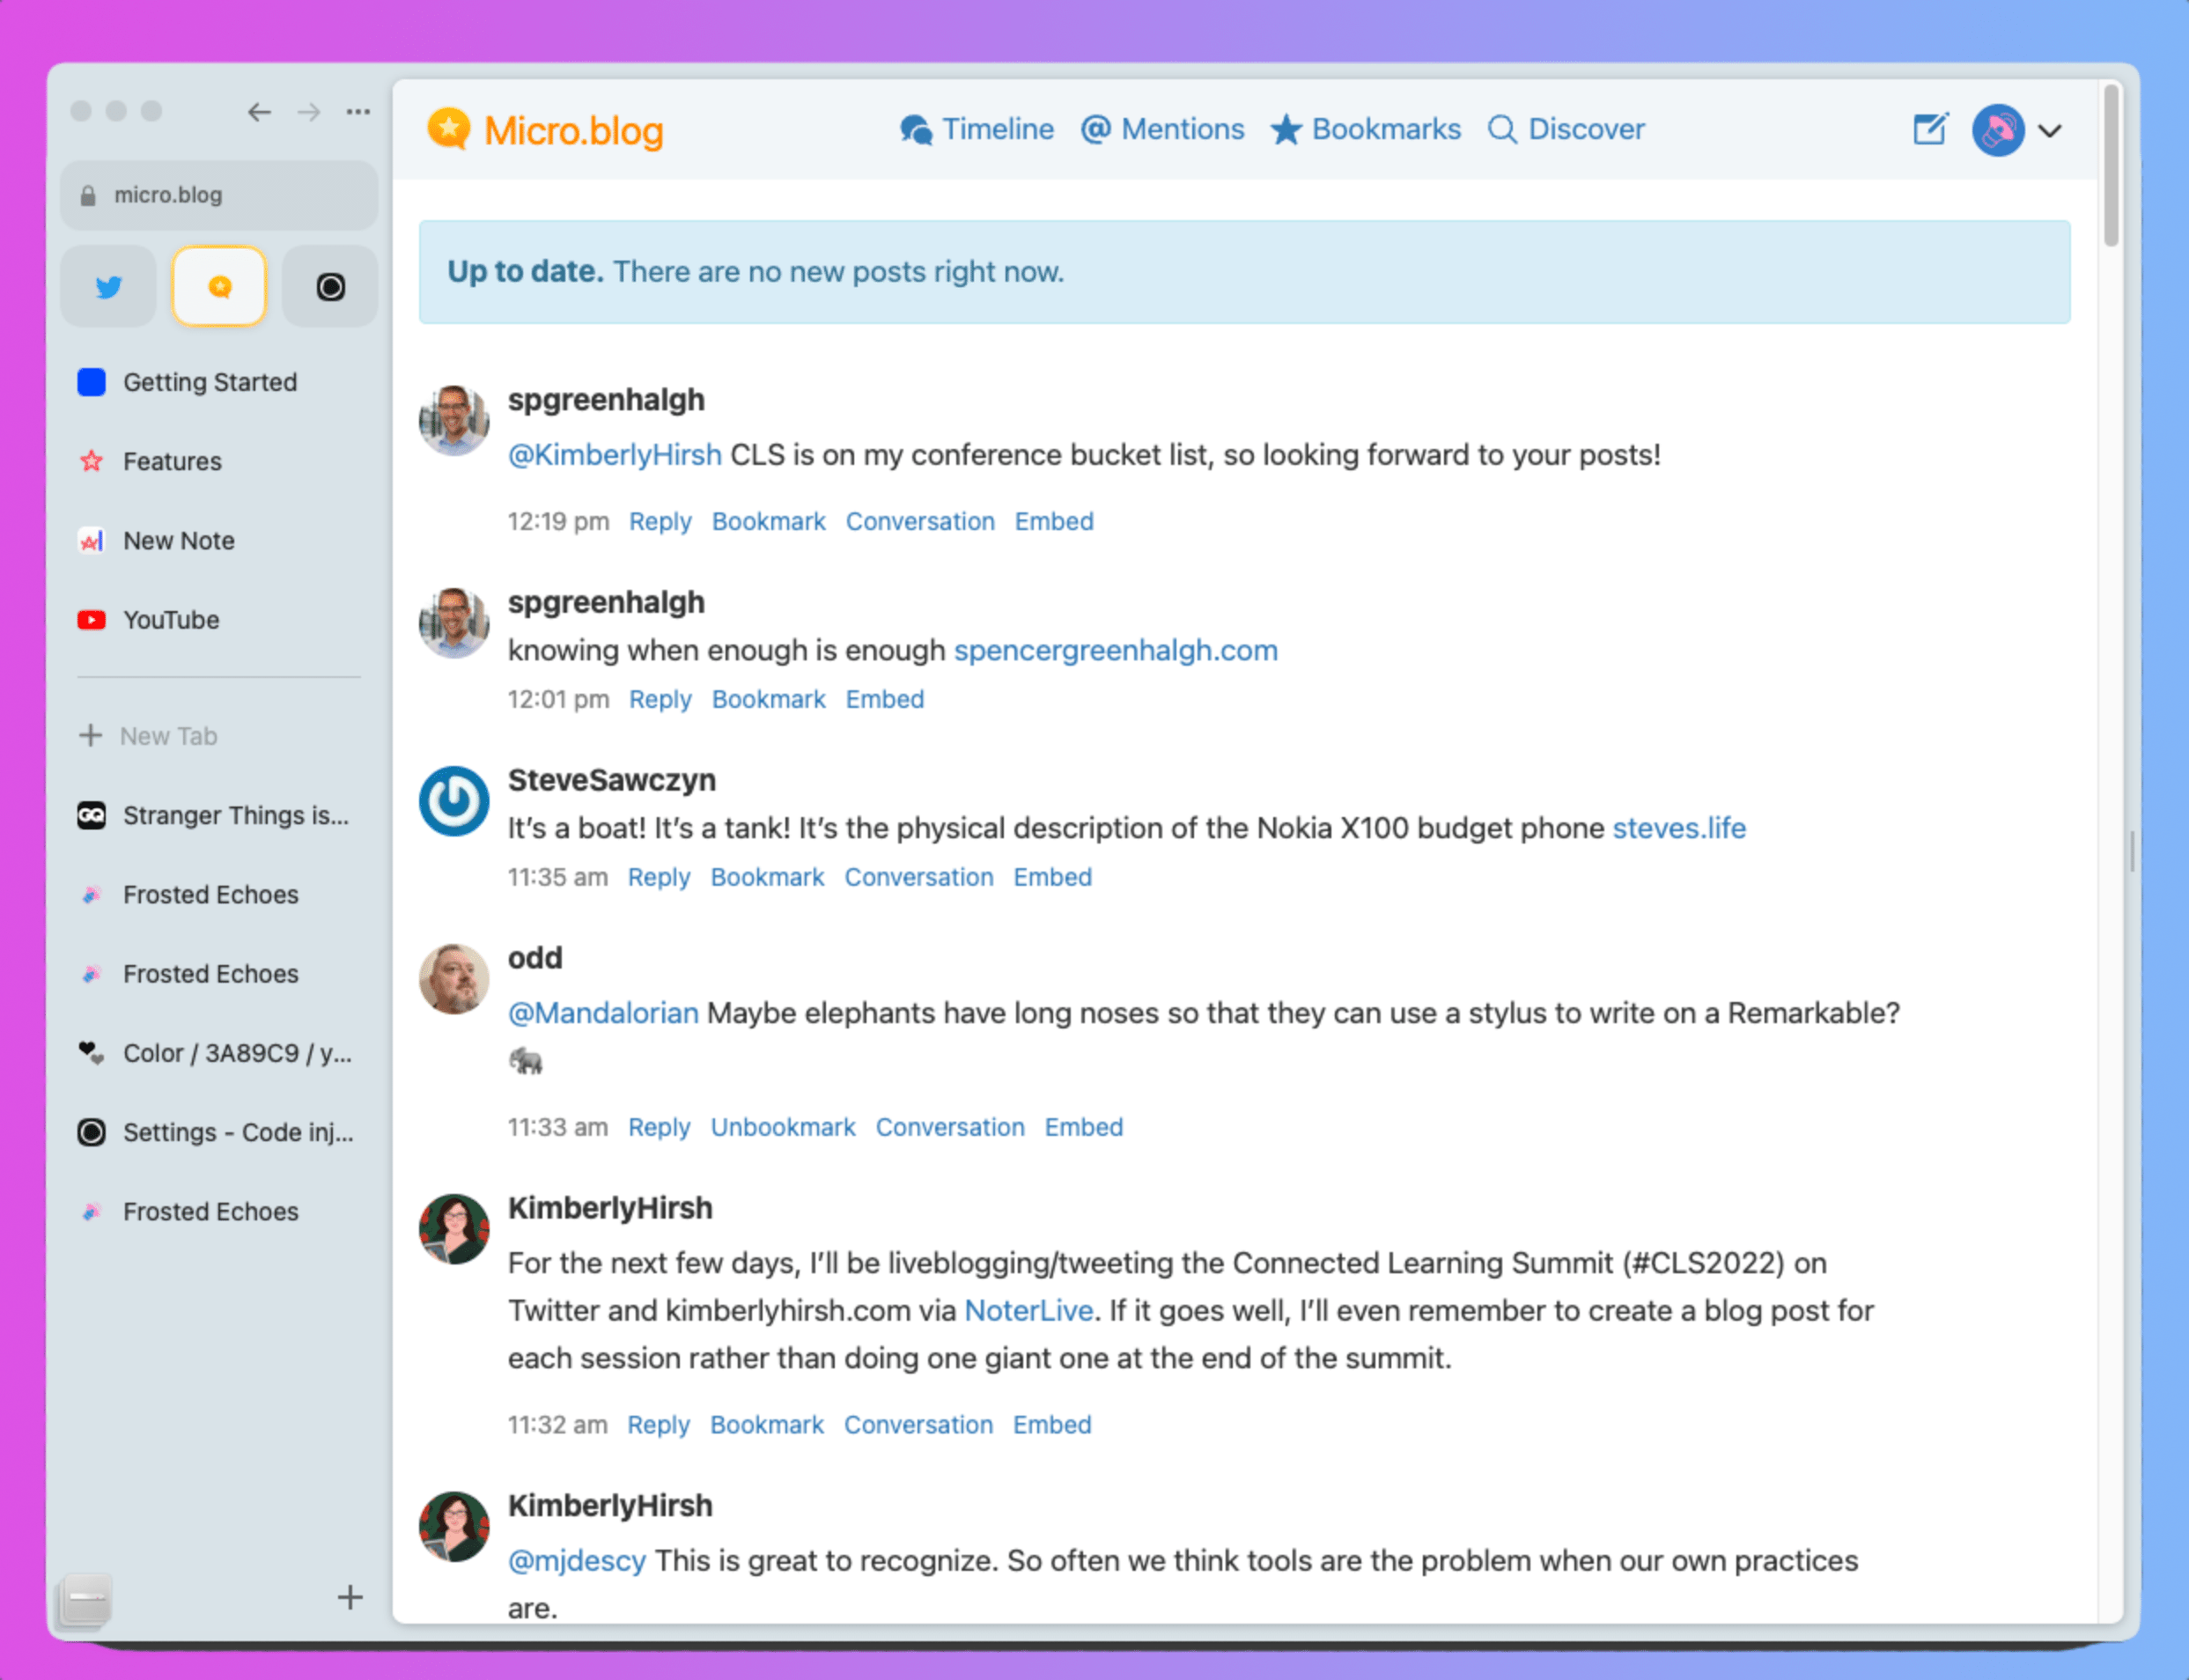The width and height of the screenshot is (2189, 1680).
Task: Open the three-dot browser menu
Action: [358, 112]
